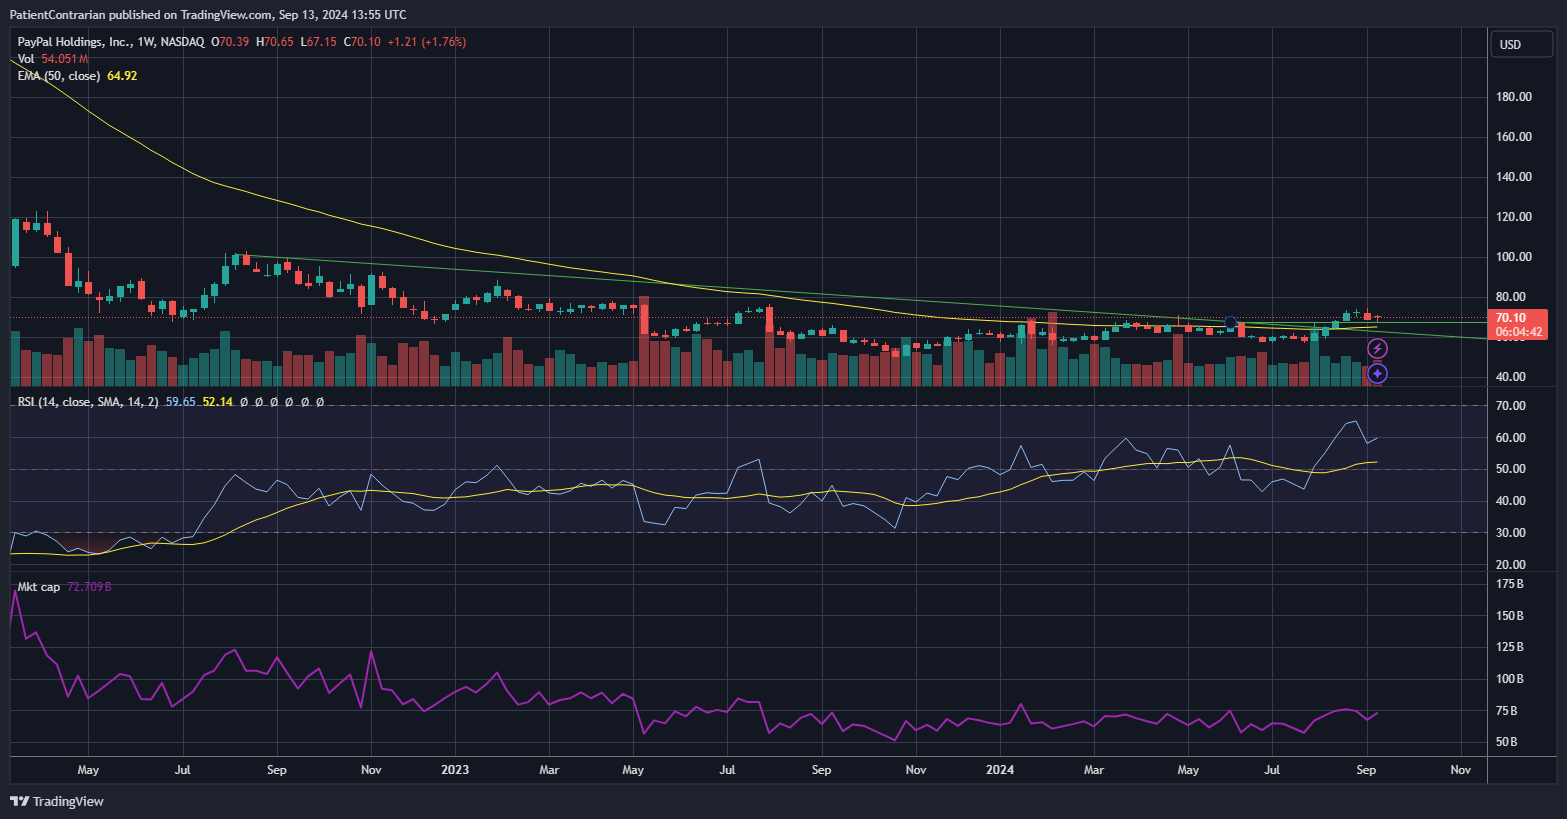Click the 50 B market cap axis label
This screenshot has width=1567, height=819.
[x=1507, y=742]
